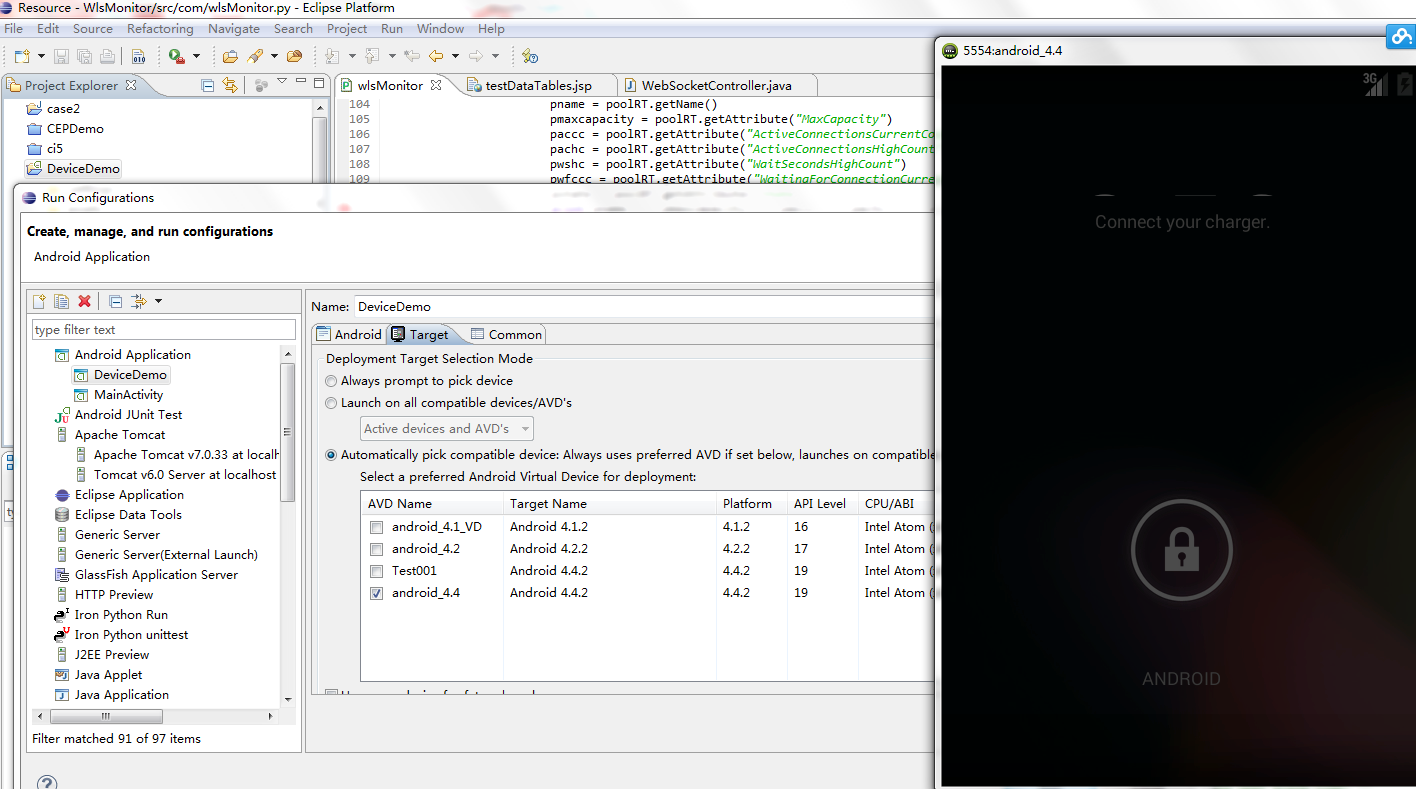Click the cloud sync icon at top right

point(1401,37)
